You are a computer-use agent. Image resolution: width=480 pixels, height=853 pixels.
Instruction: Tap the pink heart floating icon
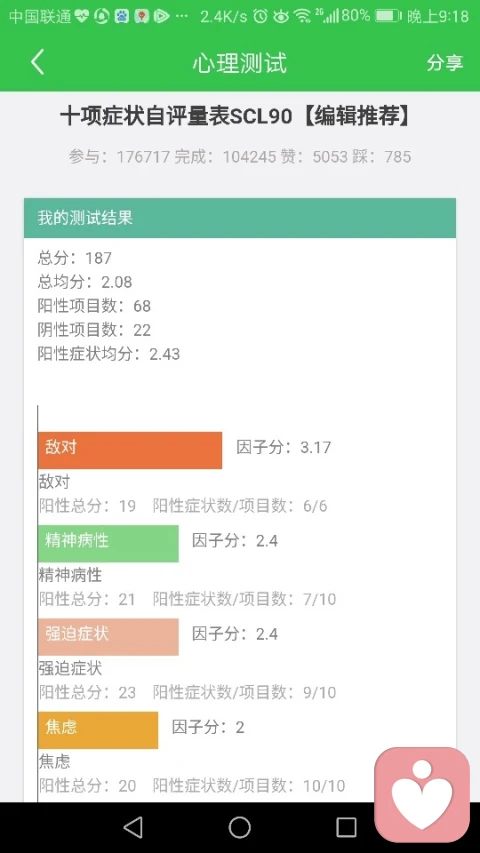pos(422,794)
